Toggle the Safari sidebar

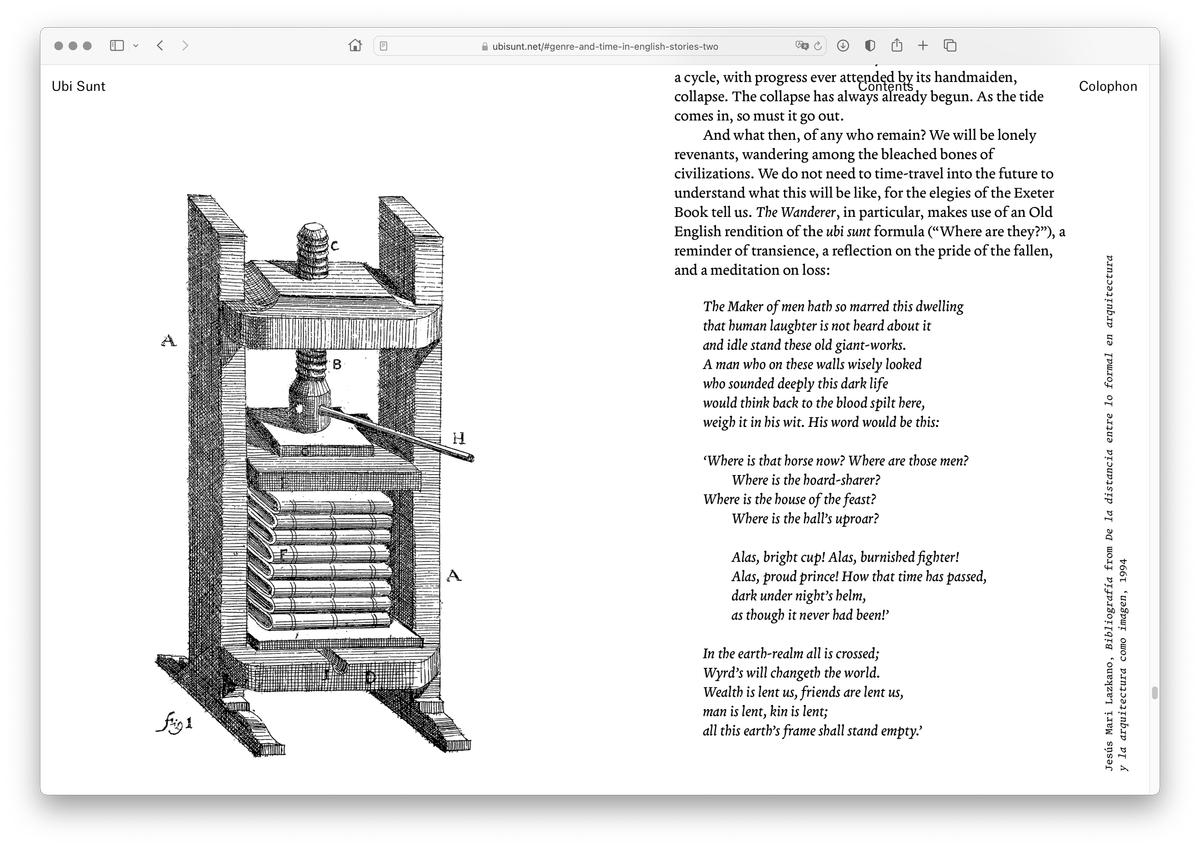coord(117,45)
